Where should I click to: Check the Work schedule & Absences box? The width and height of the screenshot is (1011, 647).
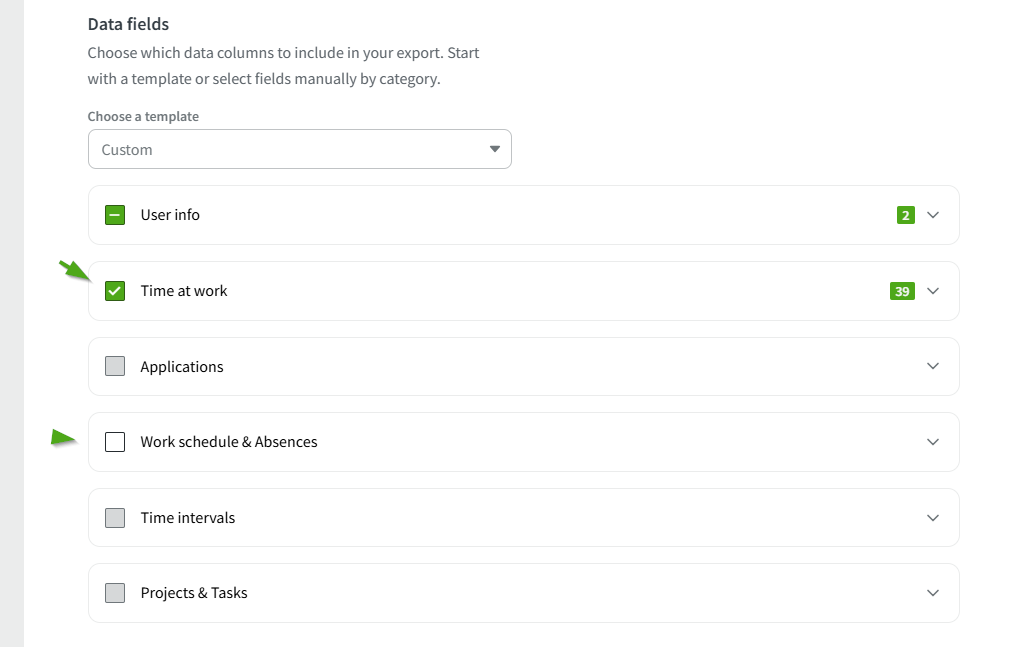pyautogui.click(x=115, y=442)
